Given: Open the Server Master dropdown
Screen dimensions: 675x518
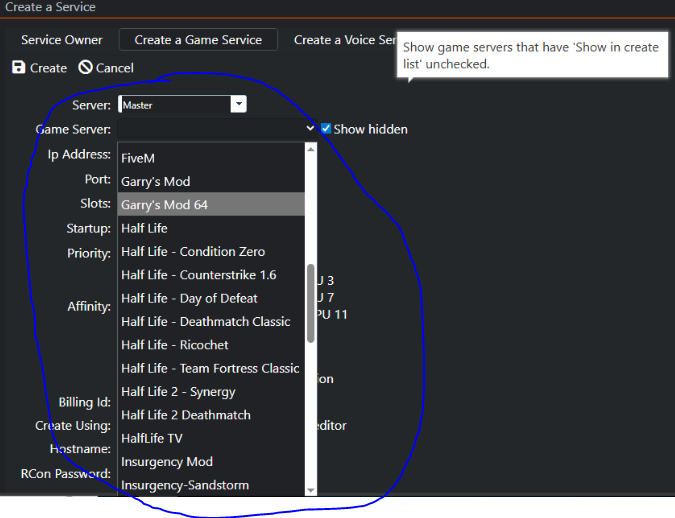Looking at the screenshot, I should [x=238, y=104].
